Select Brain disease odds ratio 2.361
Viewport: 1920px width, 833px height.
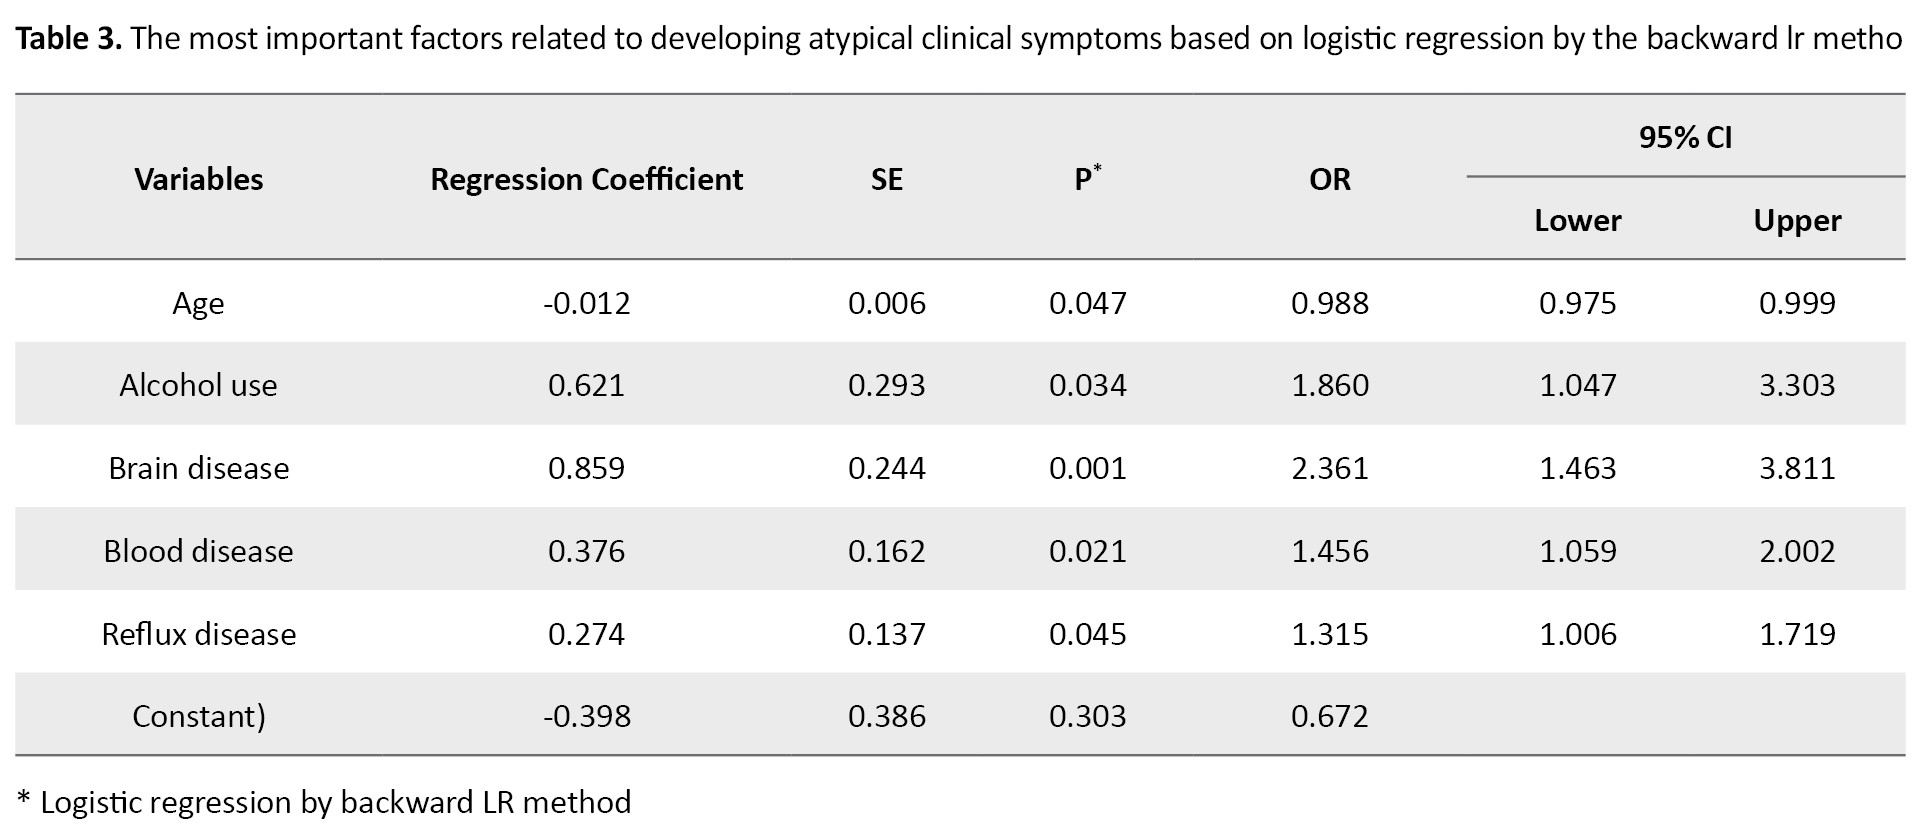pyautogui.click(x=1329, y=468)
